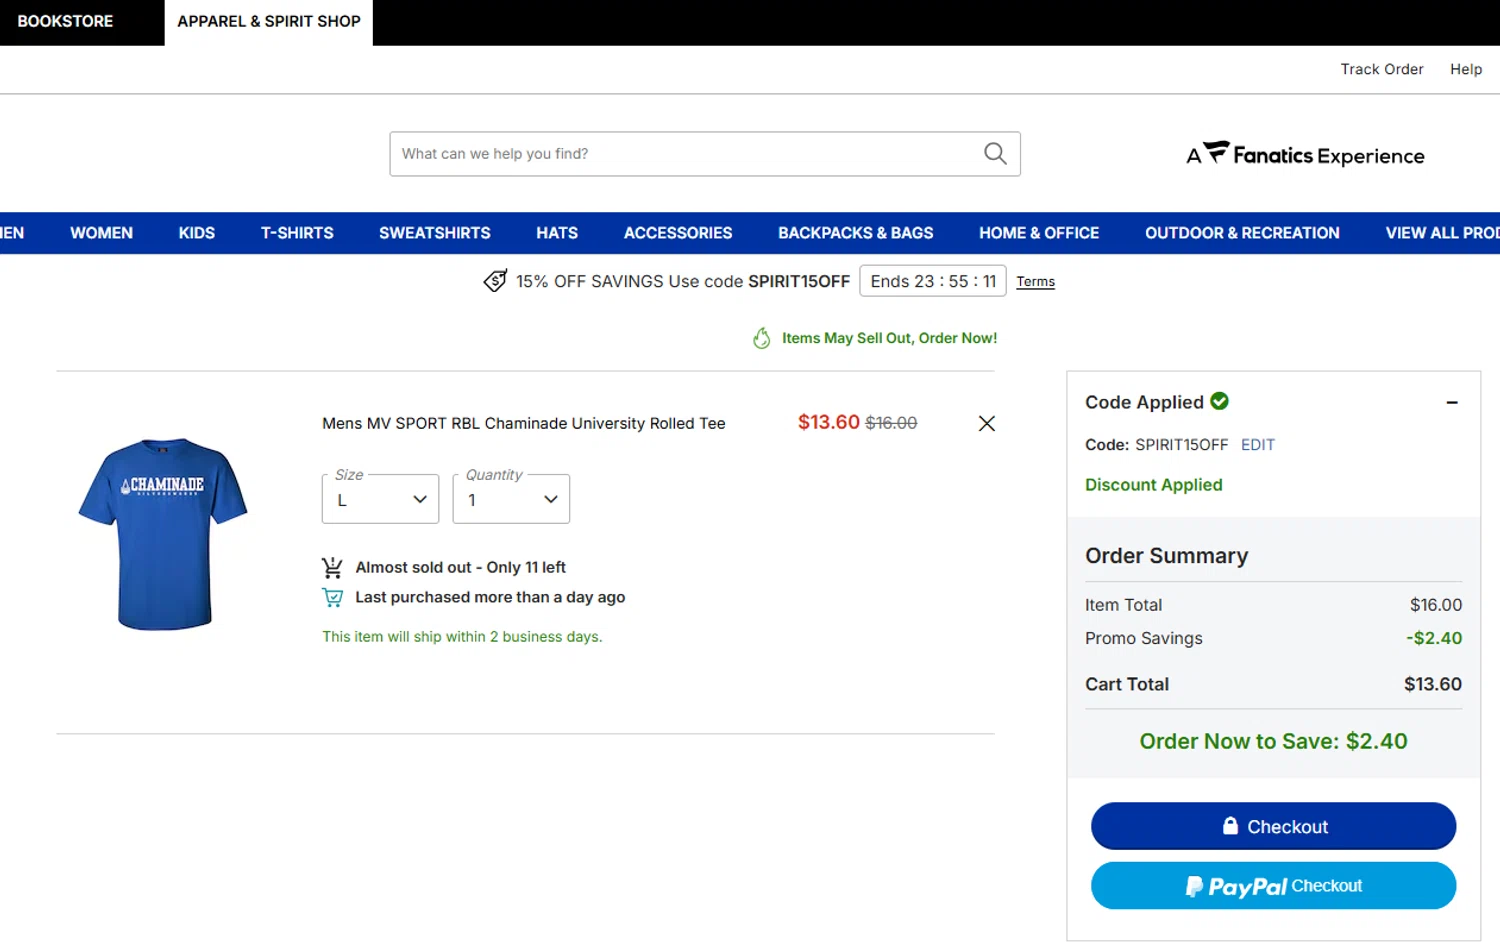Switch to the Bookstore tab

(66, 21)
